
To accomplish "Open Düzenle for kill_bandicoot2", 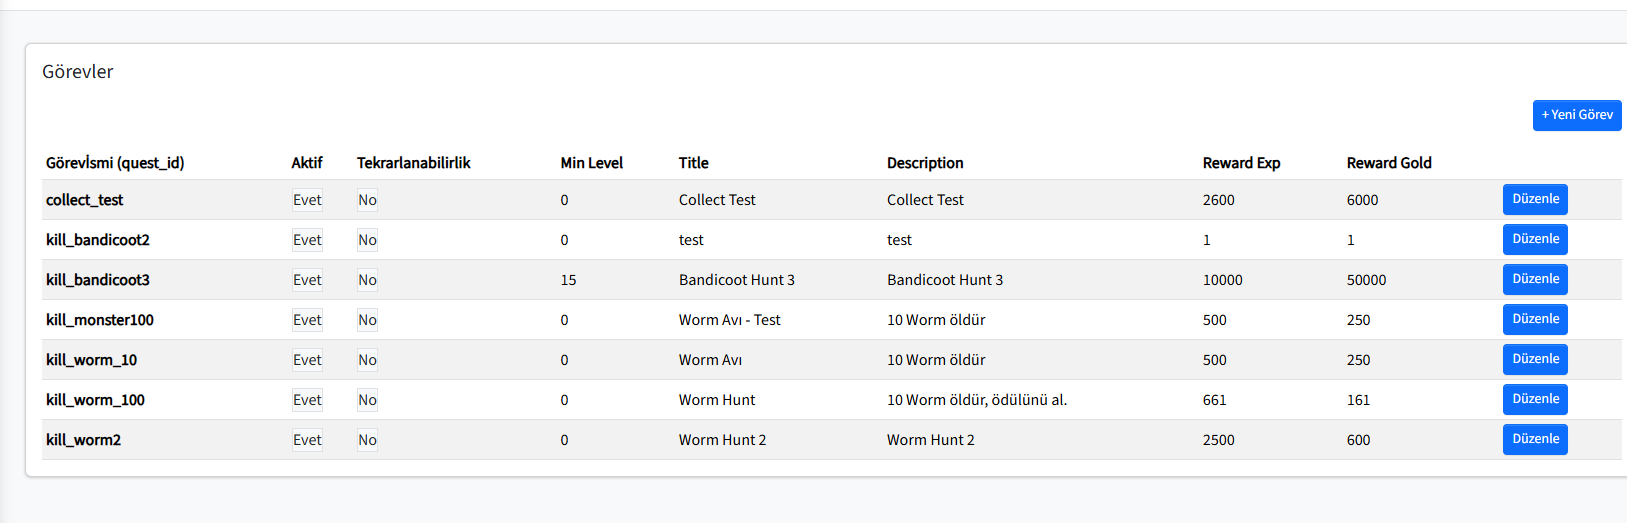I will click(1535, 239).
